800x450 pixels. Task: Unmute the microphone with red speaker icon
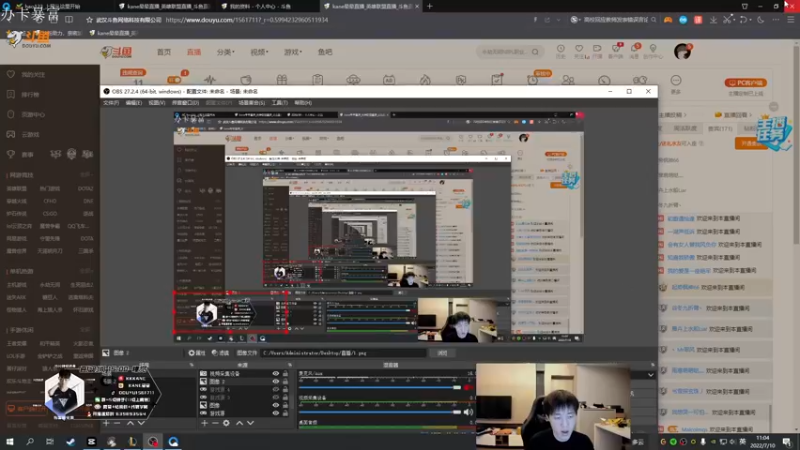click(468, 388)
